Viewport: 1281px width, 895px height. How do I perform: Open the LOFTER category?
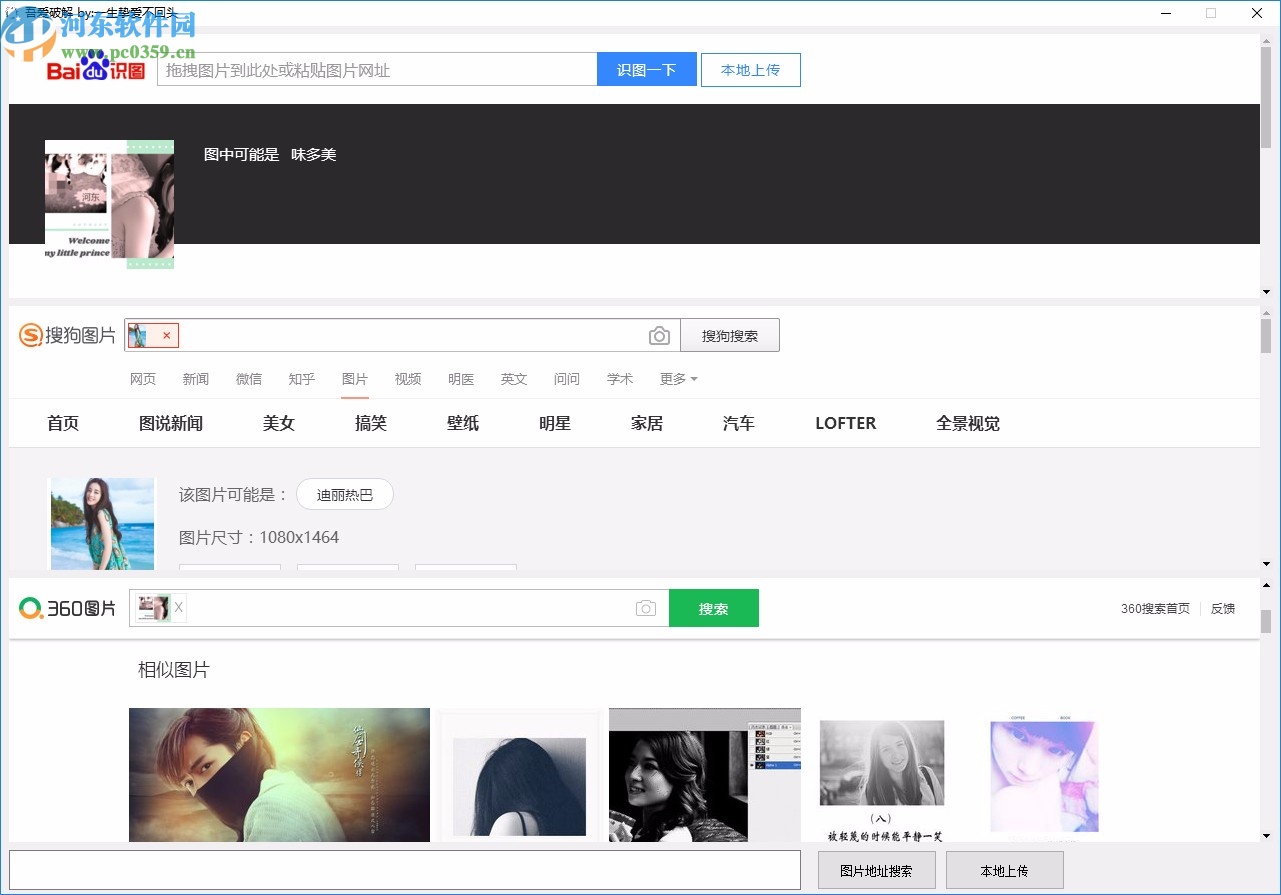coord(845,423)
